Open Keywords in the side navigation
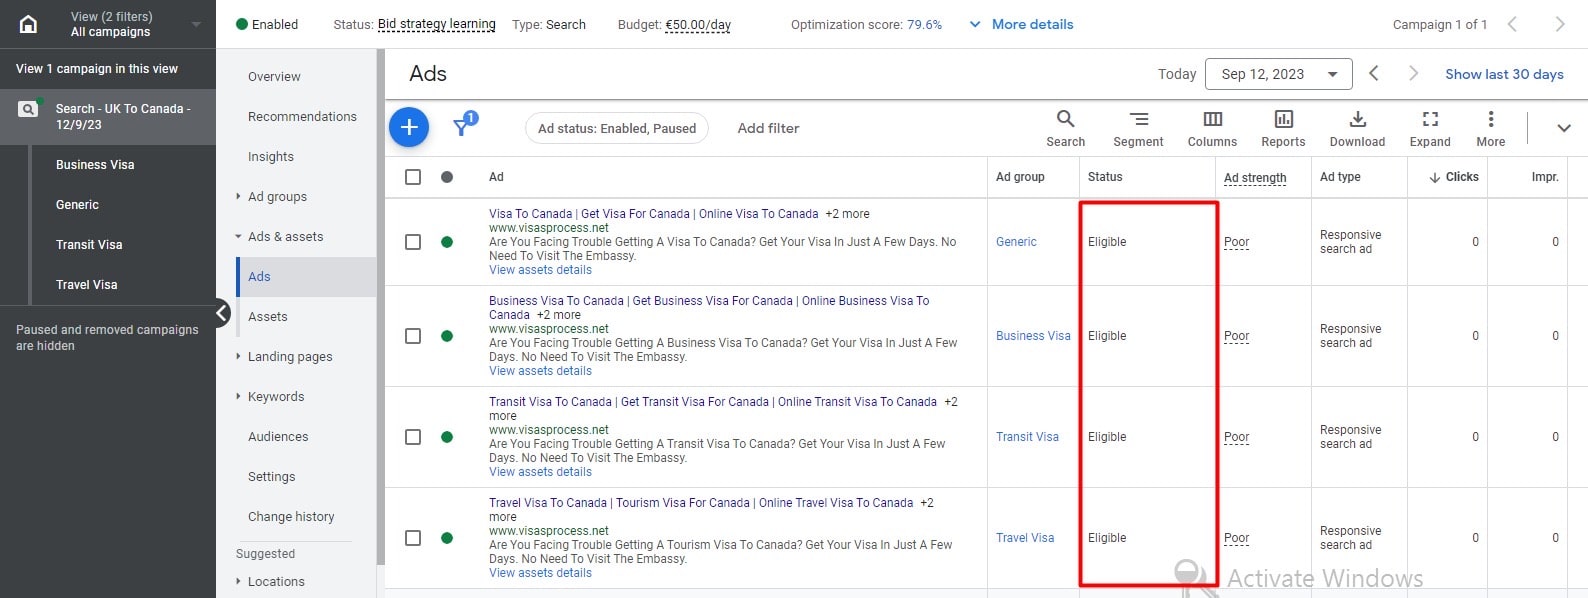 click(x=276, y=397)
